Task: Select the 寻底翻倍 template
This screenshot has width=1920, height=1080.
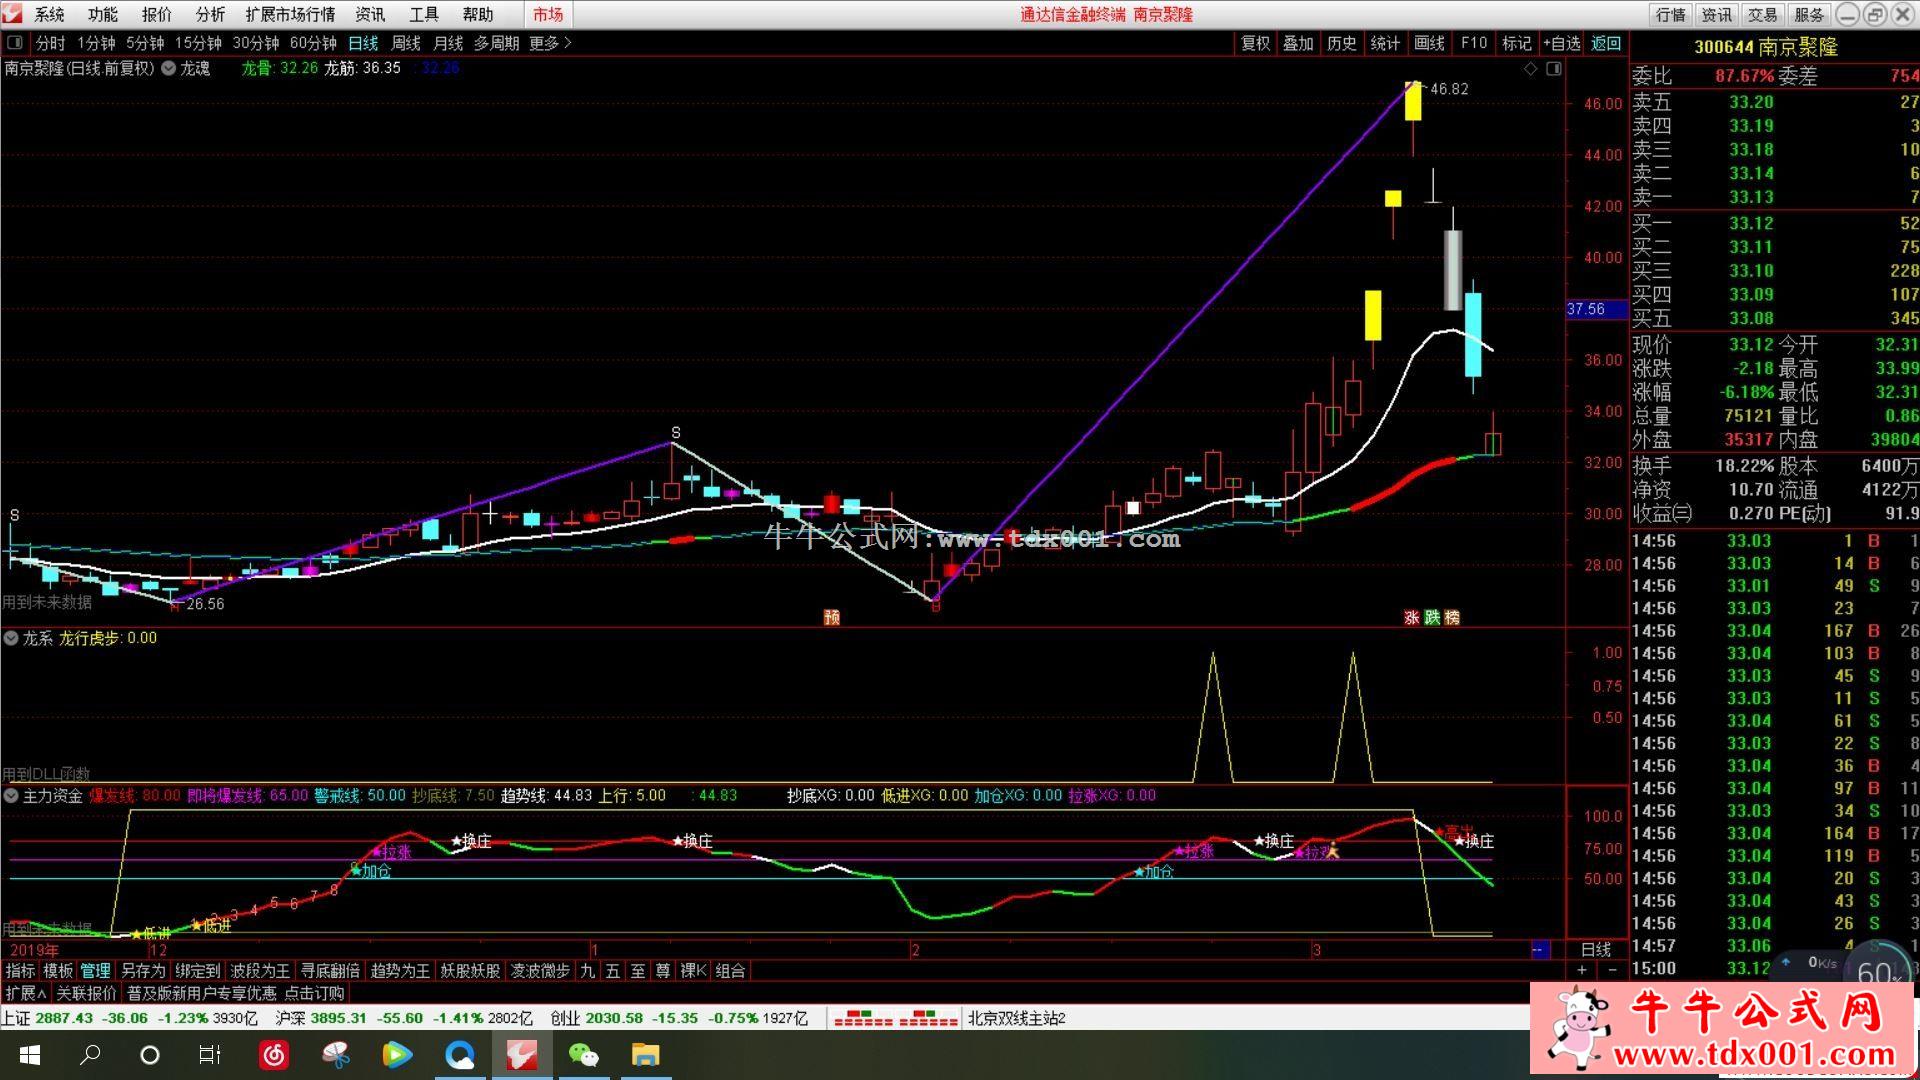Action: point(330,971)
